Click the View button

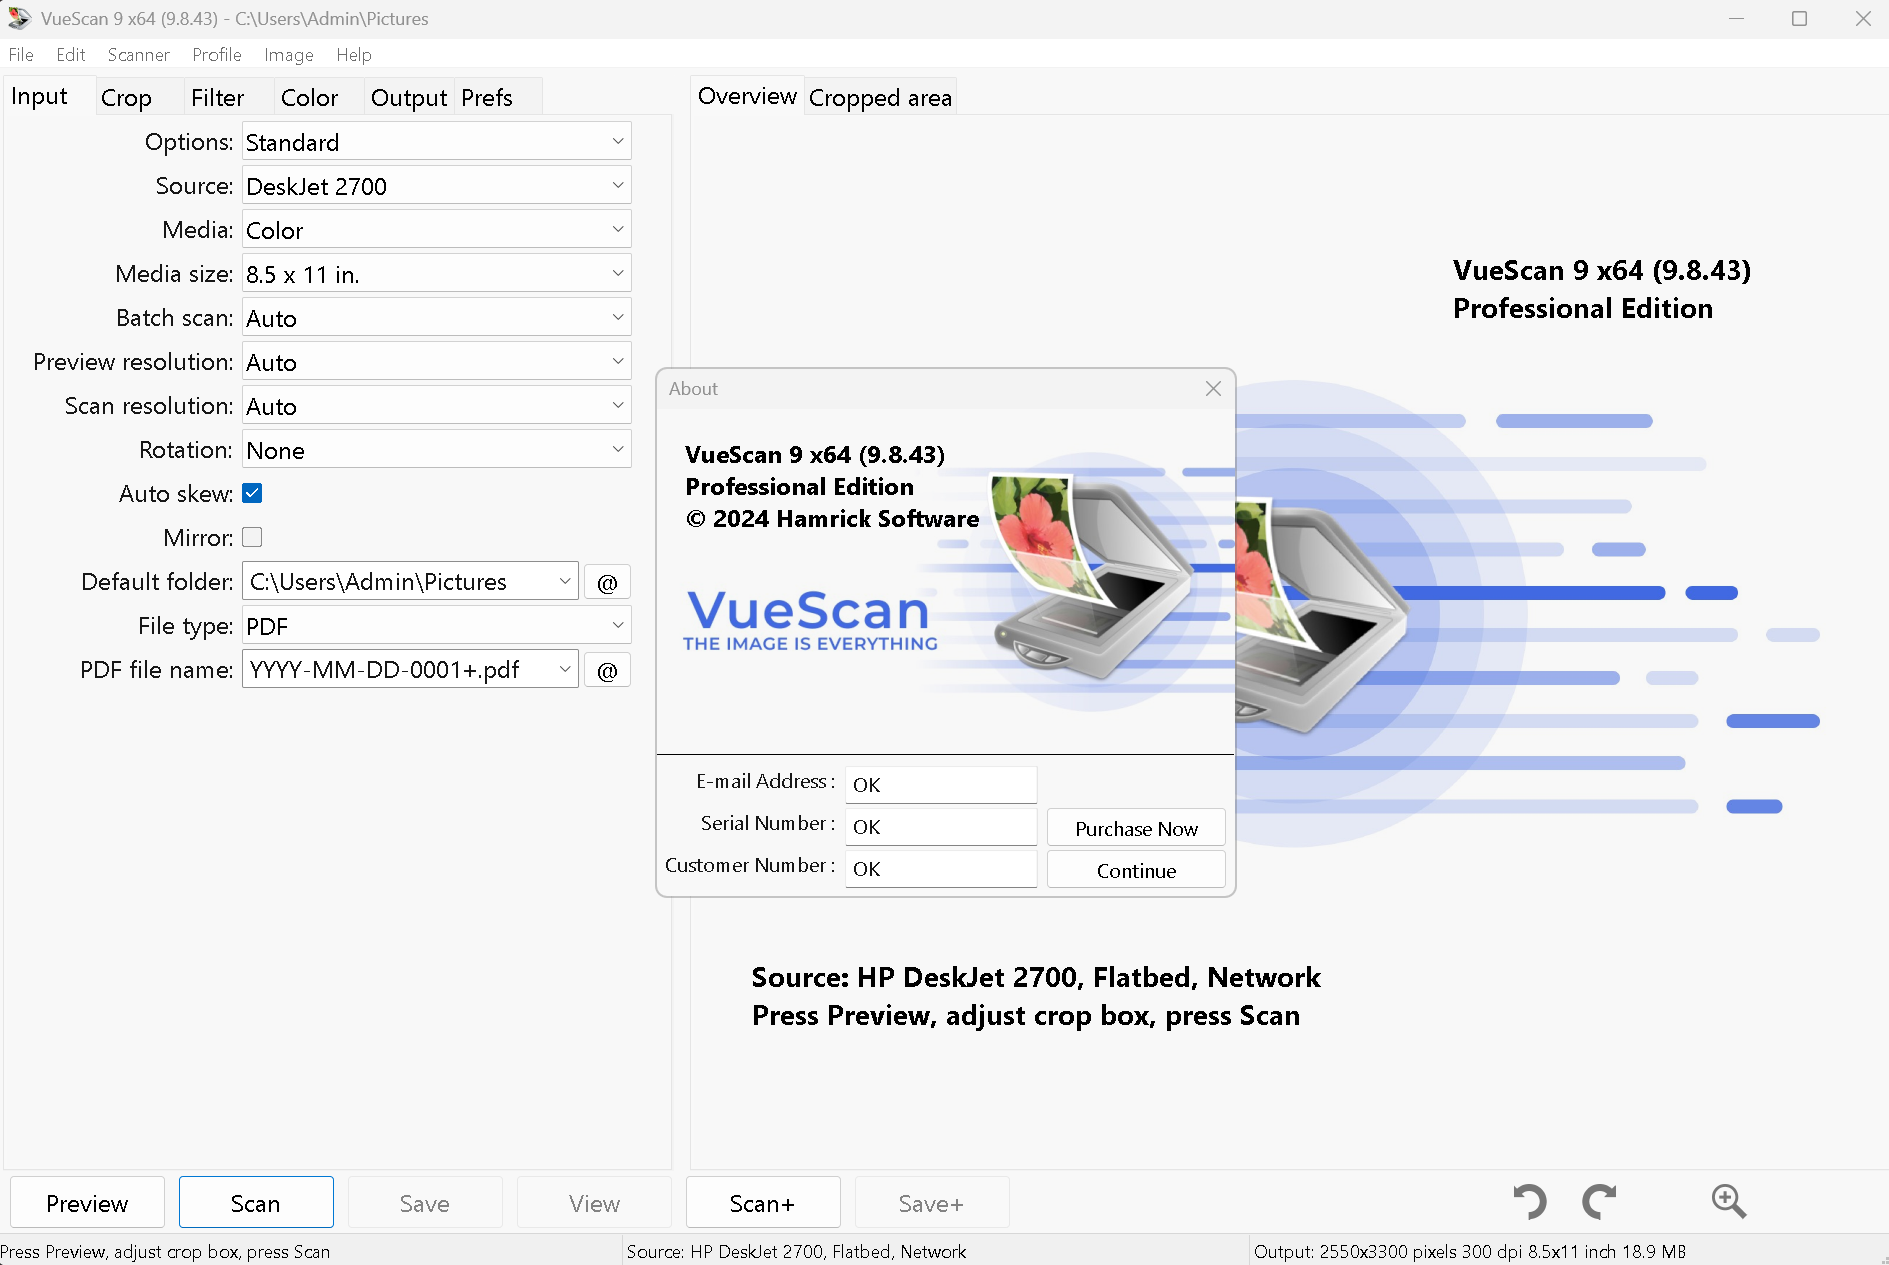click(594, 1203)
